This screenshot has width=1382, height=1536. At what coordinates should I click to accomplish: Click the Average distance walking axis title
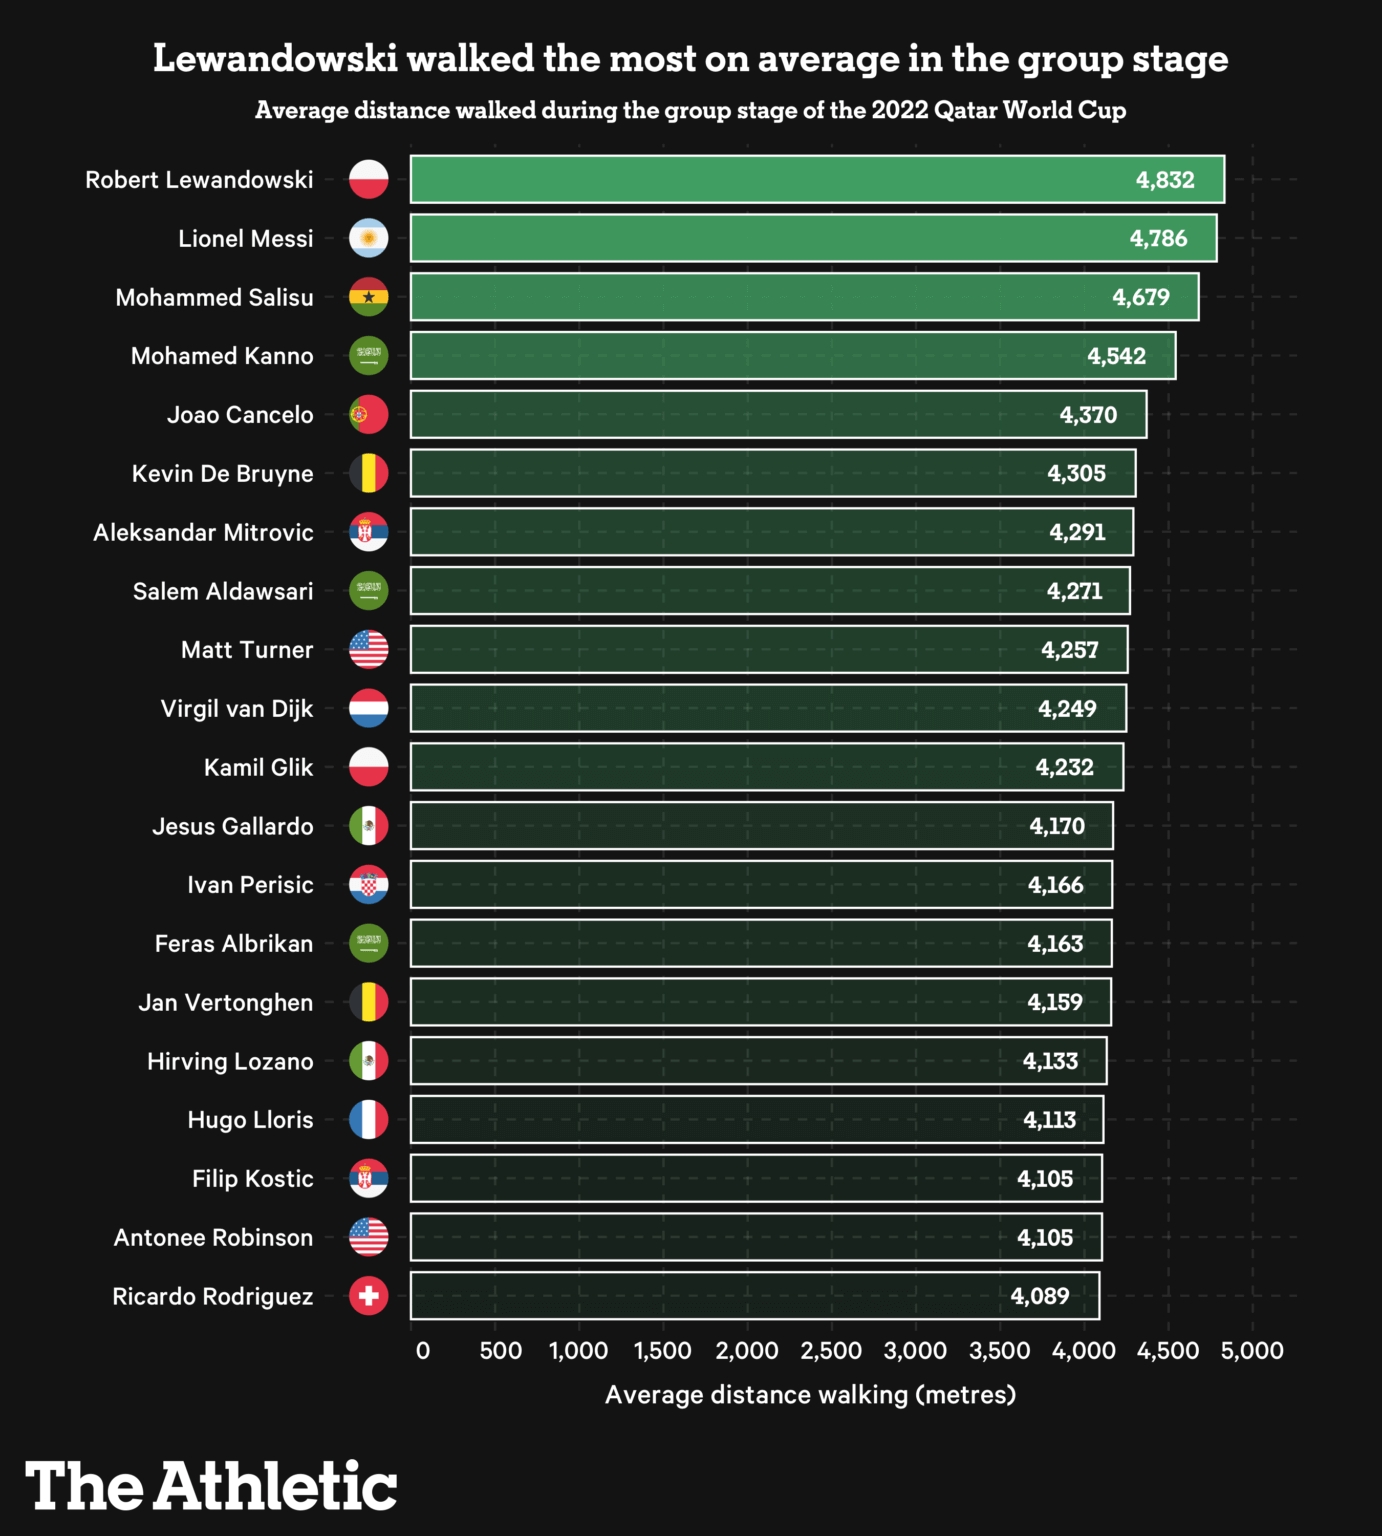click(810, 1395)
